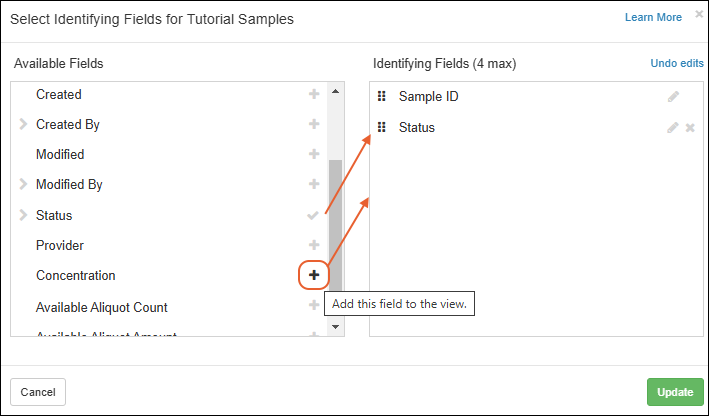Click the pencil icon for the Status field

674,128
